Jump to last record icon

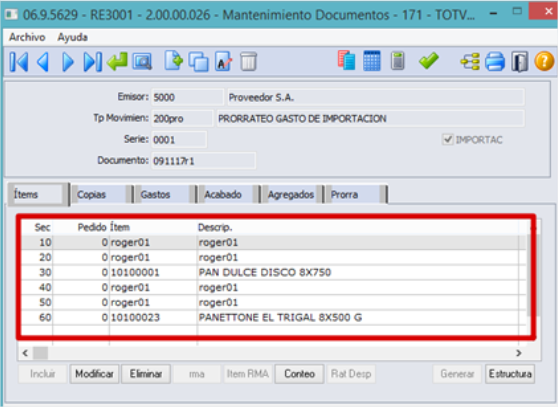[93, 62]
